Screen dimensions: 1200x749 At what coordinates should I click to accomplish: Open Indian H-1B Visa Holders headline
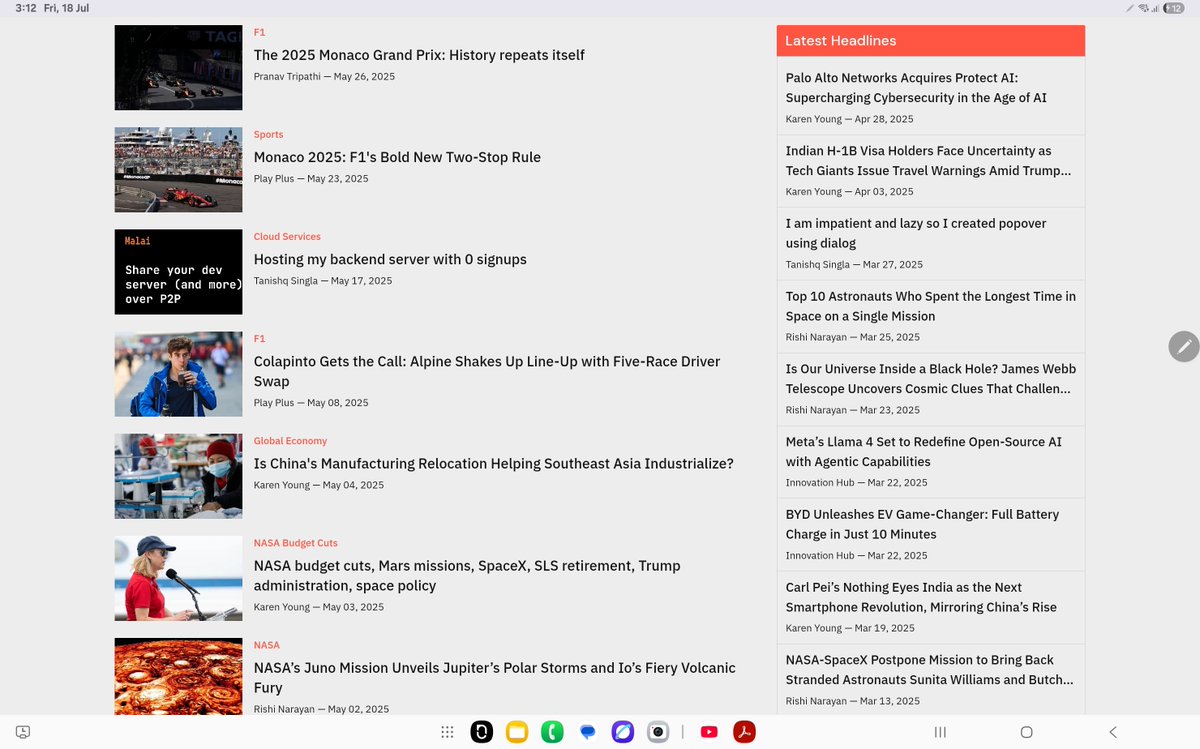coord(928,161)
